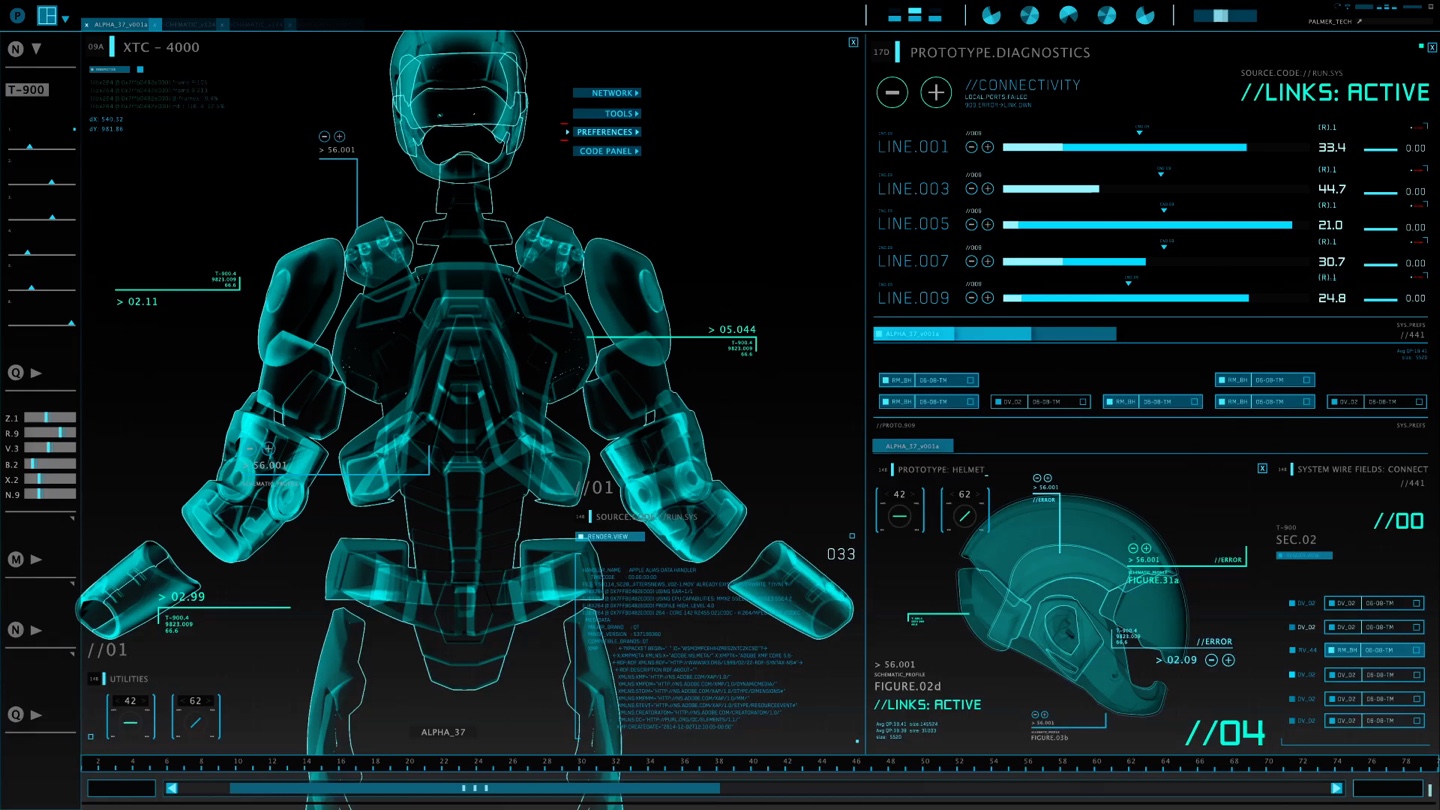Open the NETWORK submenu

coord(607,93)
